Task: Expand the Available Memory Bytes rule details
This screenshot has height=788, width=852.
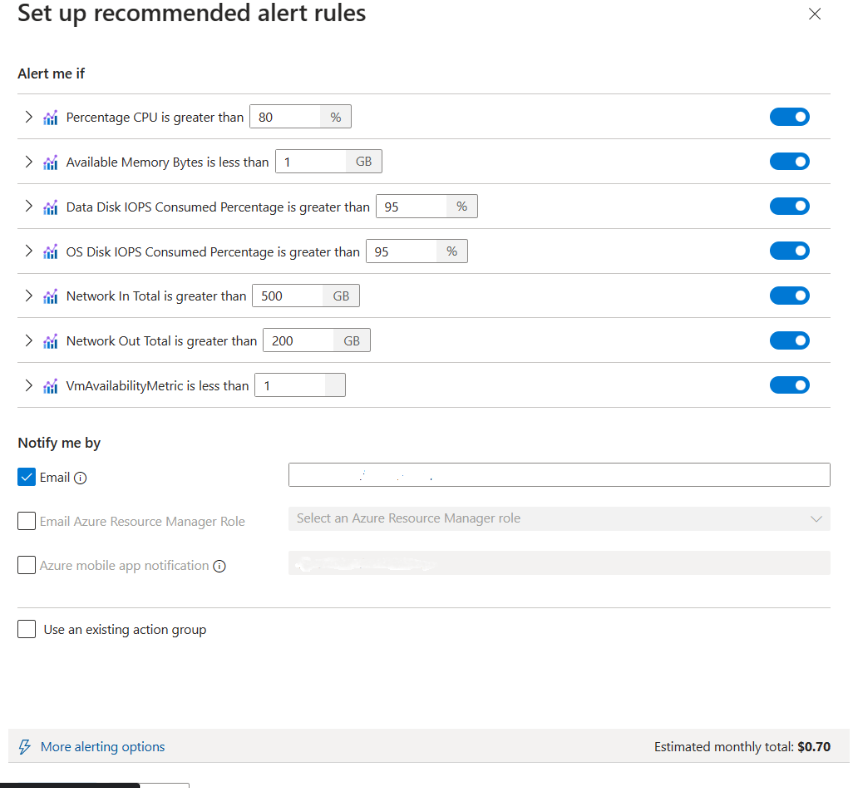Action: (x=29, y=161)
